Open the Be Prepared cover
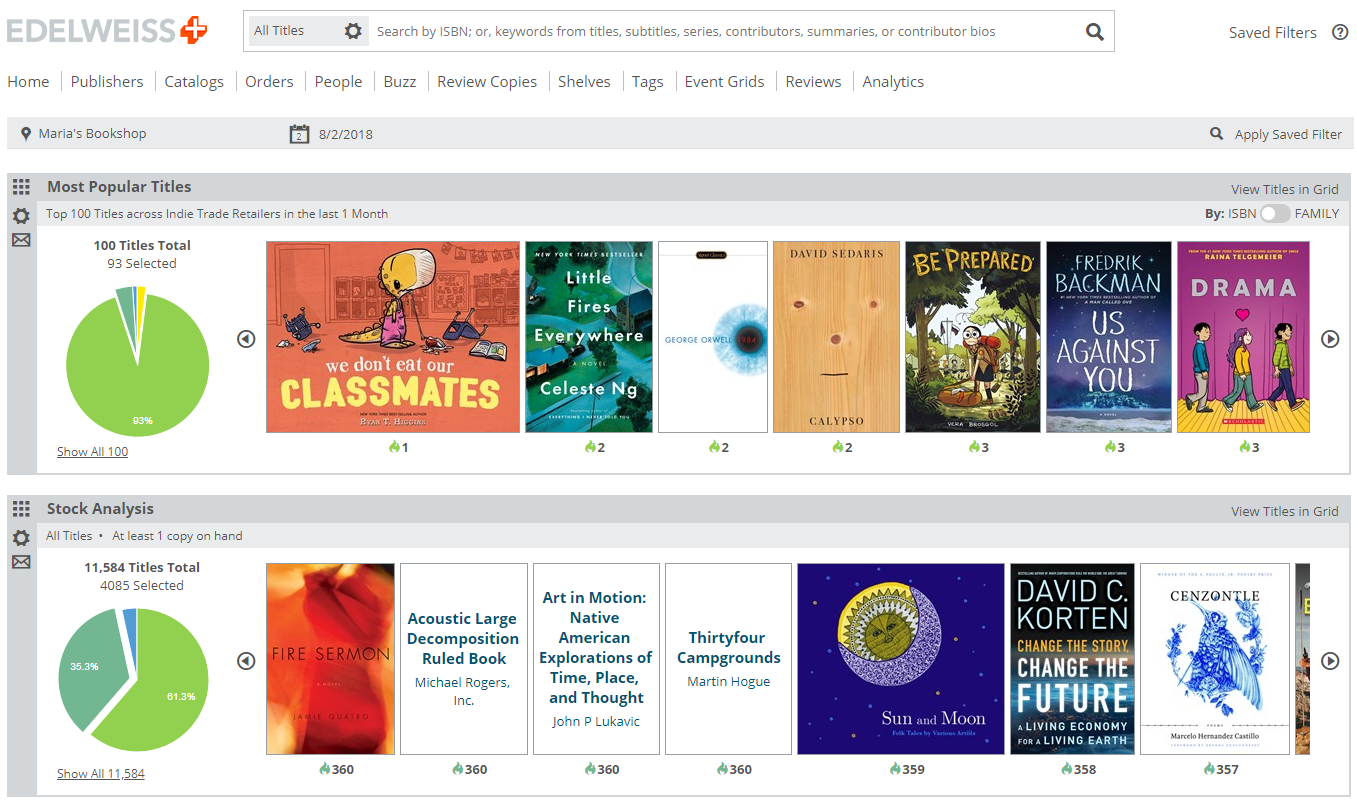Image resolution: width=1357 pixels, height=806 pixels. point(973,337)
